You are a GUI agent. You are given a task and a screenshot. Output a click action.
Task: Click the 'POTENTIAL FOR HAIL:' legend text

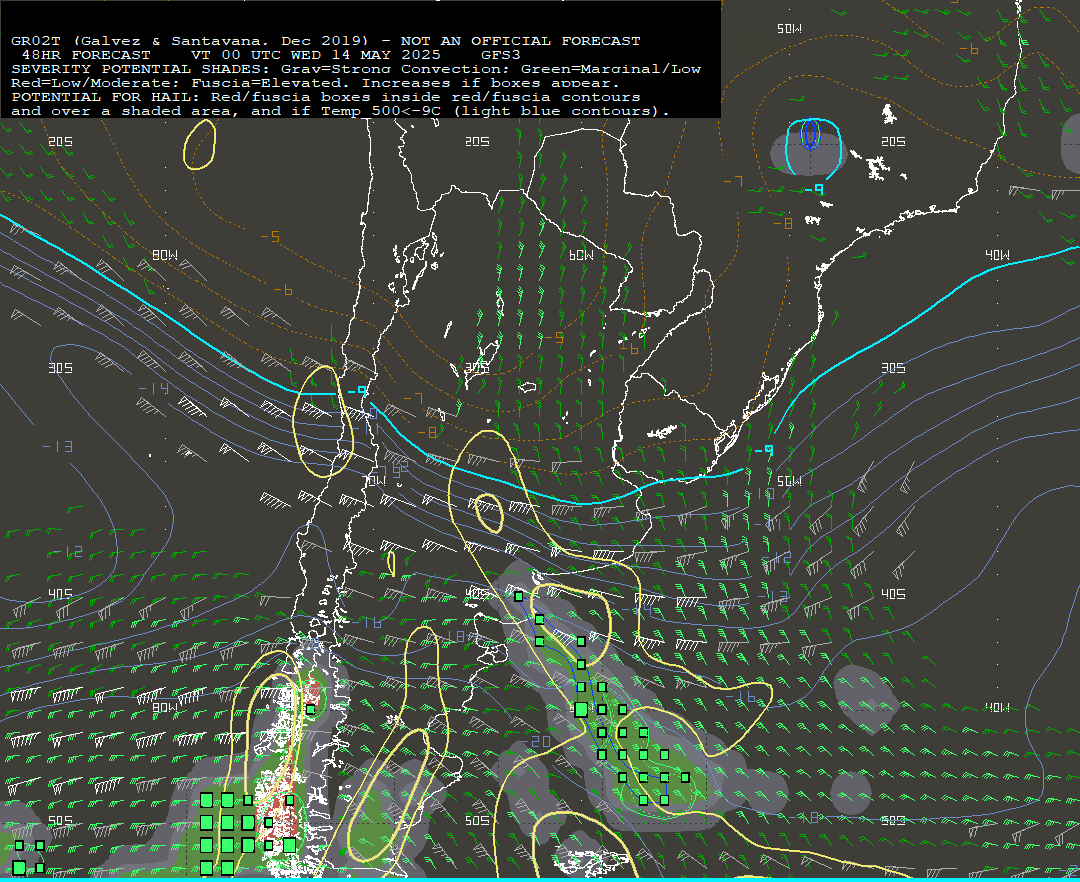[x=106, y=97]
